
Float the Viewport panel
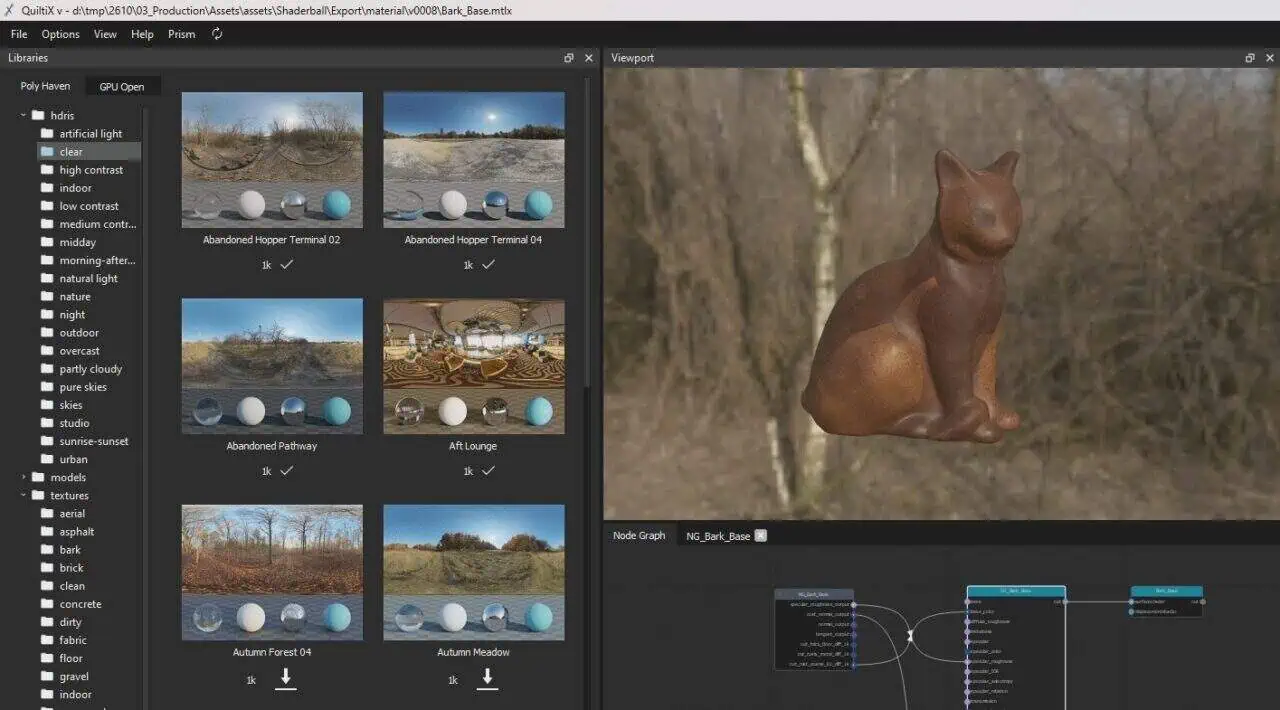pyautogui.click(x=1250, y=58)
